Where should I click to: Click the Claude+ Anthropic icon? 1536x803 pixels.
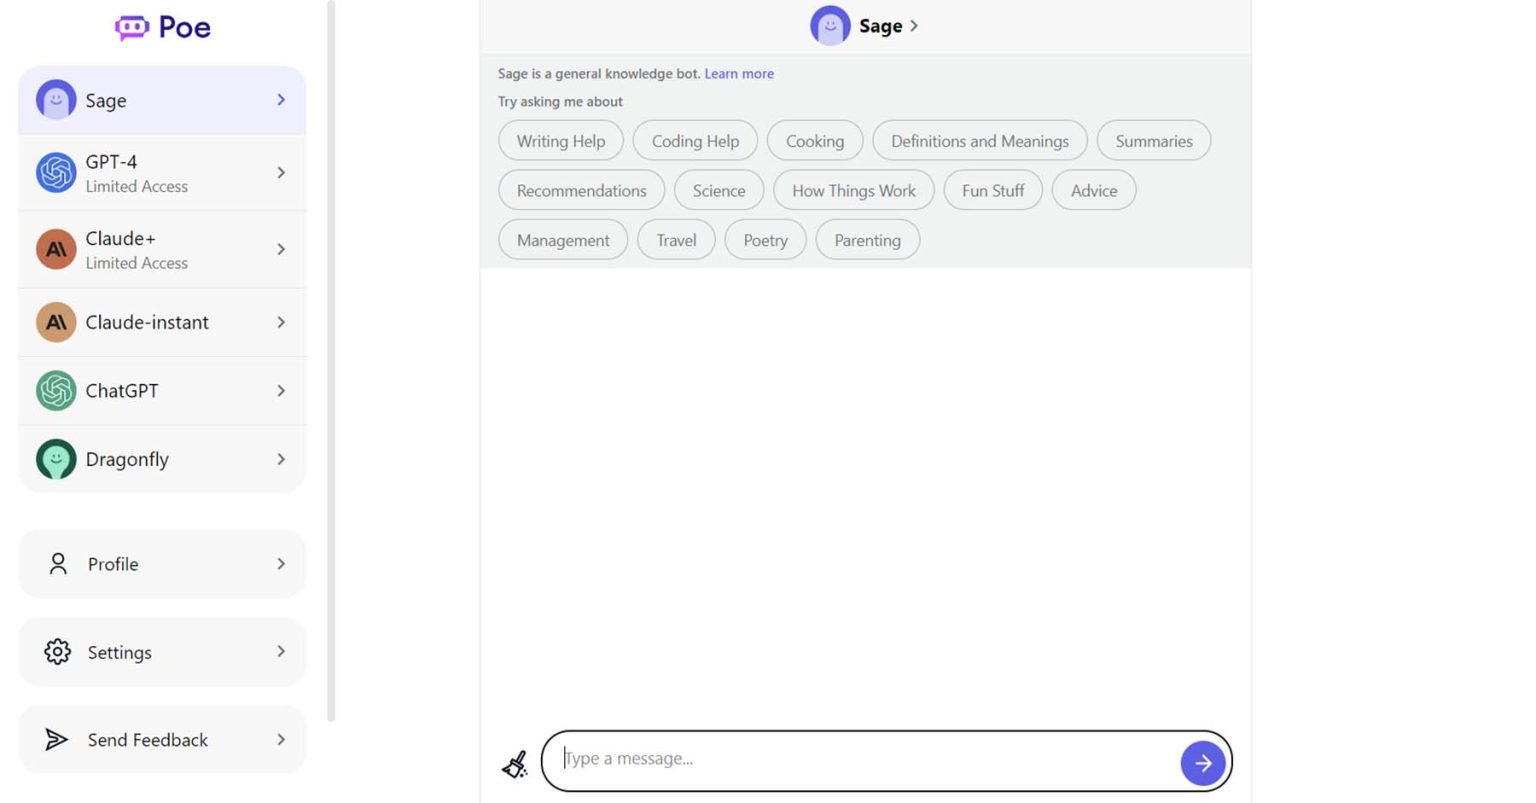pos(56,249)
